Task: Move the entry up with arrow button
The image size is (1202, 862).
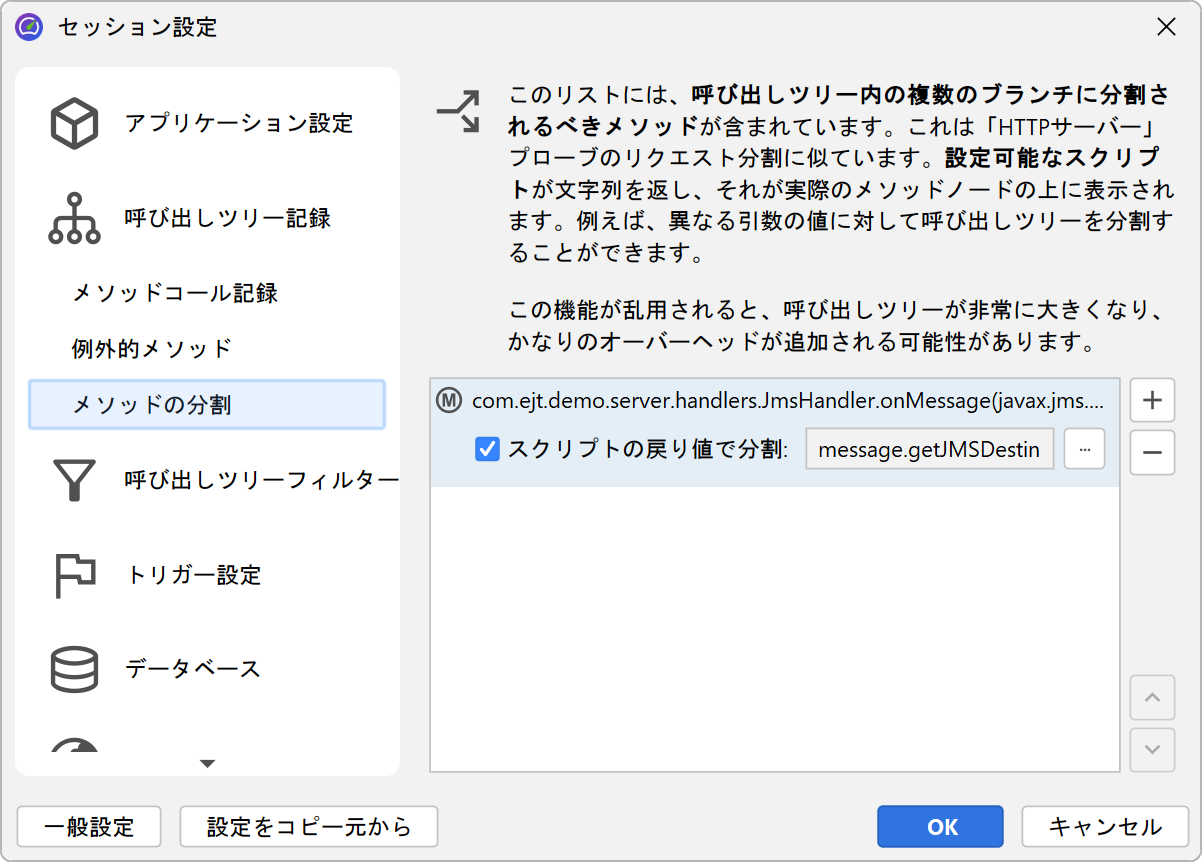Action: [1152, 698]
